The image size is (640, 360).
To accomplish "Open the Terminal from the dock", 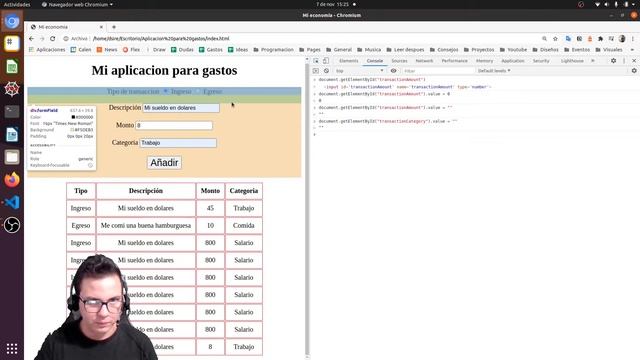I will (12, 111).
